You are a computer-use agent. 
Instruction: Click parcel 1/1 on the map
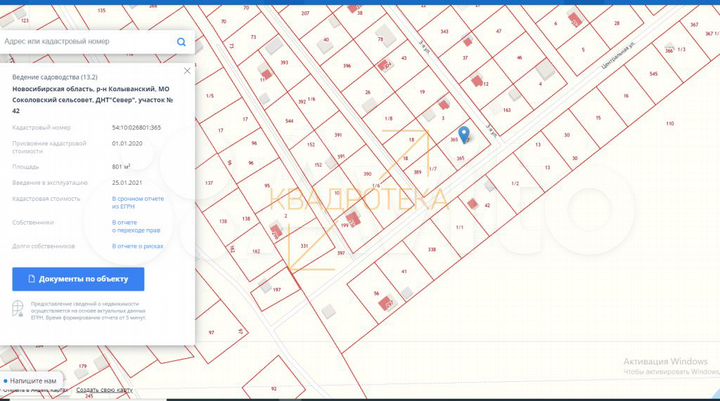(460, 227)
